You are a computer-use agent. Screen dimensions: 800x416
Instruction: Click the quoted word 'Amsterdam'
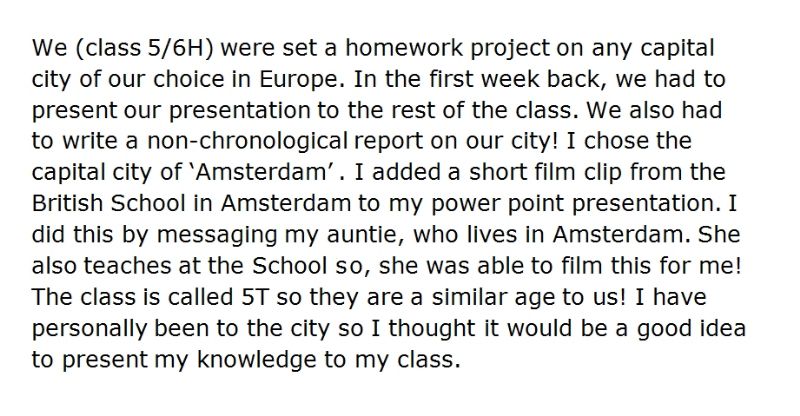pos(261,172)
